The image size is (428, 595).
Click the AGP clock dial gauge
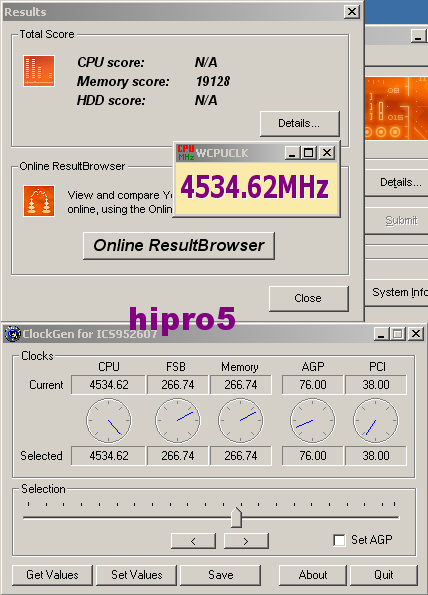[313, 420]
